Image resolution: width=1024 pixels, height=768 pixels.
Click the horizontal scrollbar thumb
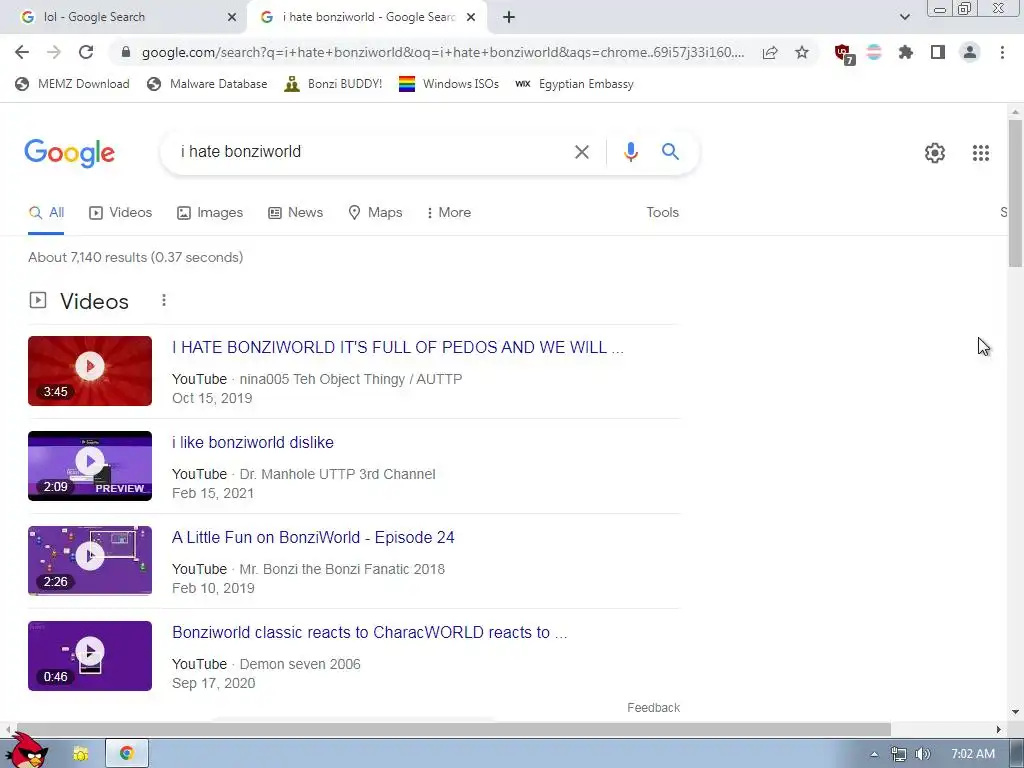452,729
